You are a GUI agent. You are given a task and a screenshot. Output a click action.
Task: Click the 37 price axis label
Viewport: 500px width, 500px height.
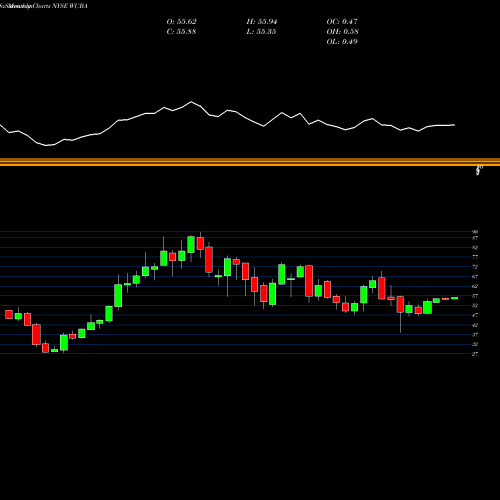pos(475,335)
